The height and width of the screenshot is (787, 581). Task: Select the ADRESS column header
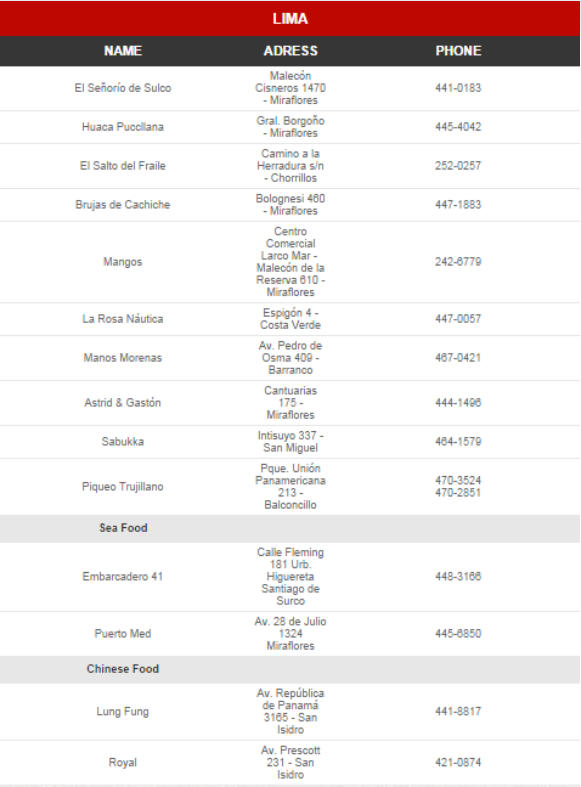point(290,51)
